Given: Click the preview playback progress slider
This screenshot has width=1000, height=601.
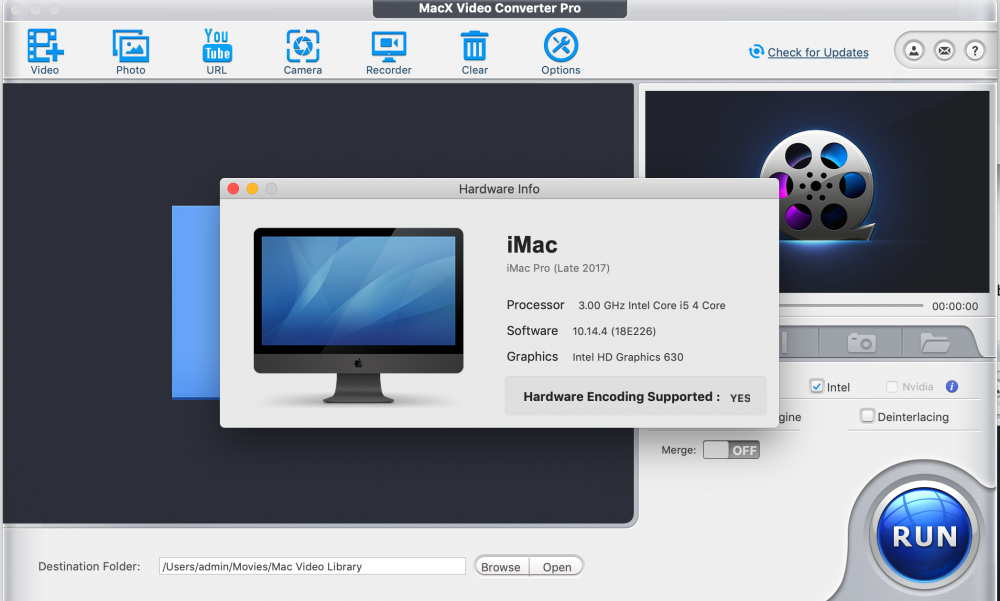Looking at the screenshot, I should click(851, 306).
